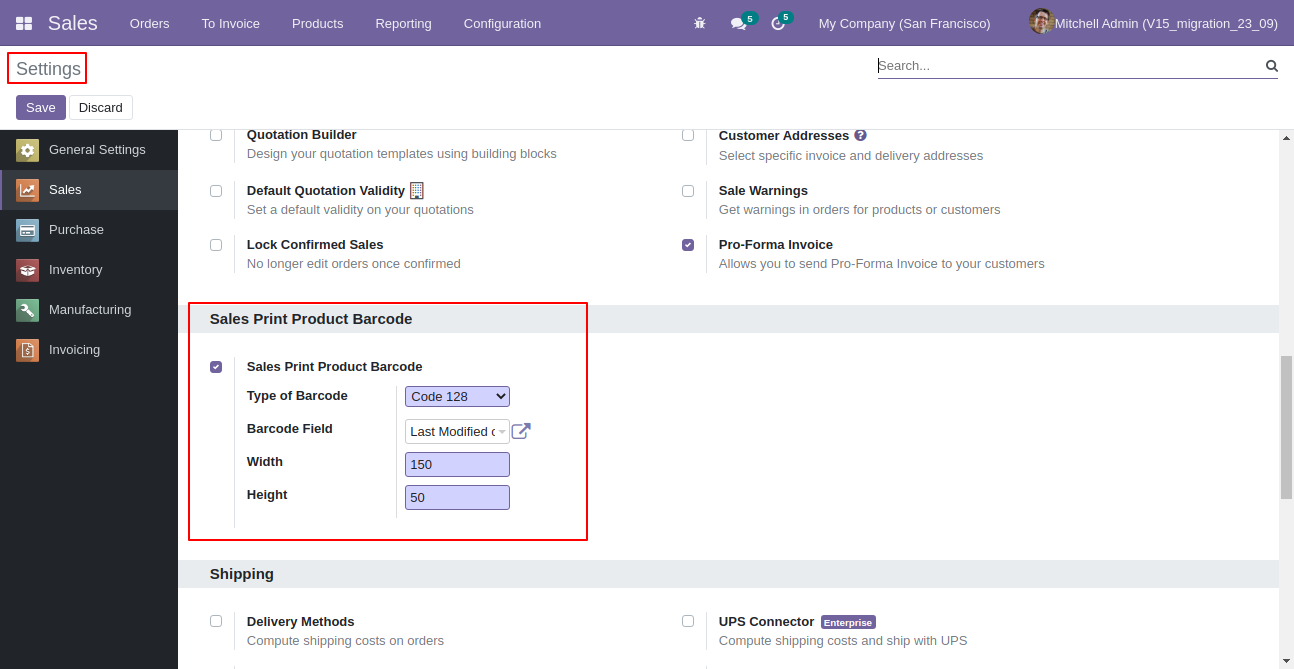Click the Height input field
The width and height of the screenshot is (1294, 669).
(x=457, y=497)
